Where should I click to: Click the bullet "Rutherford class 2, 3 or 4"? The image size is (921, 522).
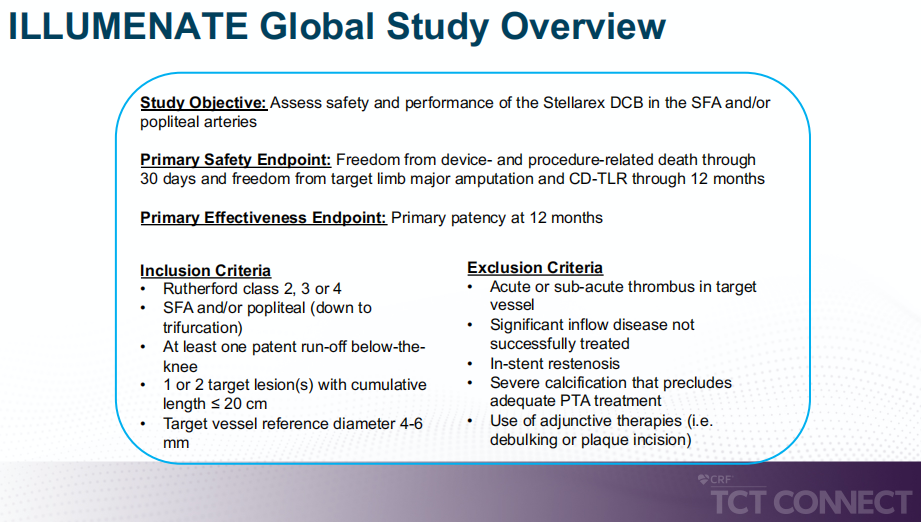[252, 289]
